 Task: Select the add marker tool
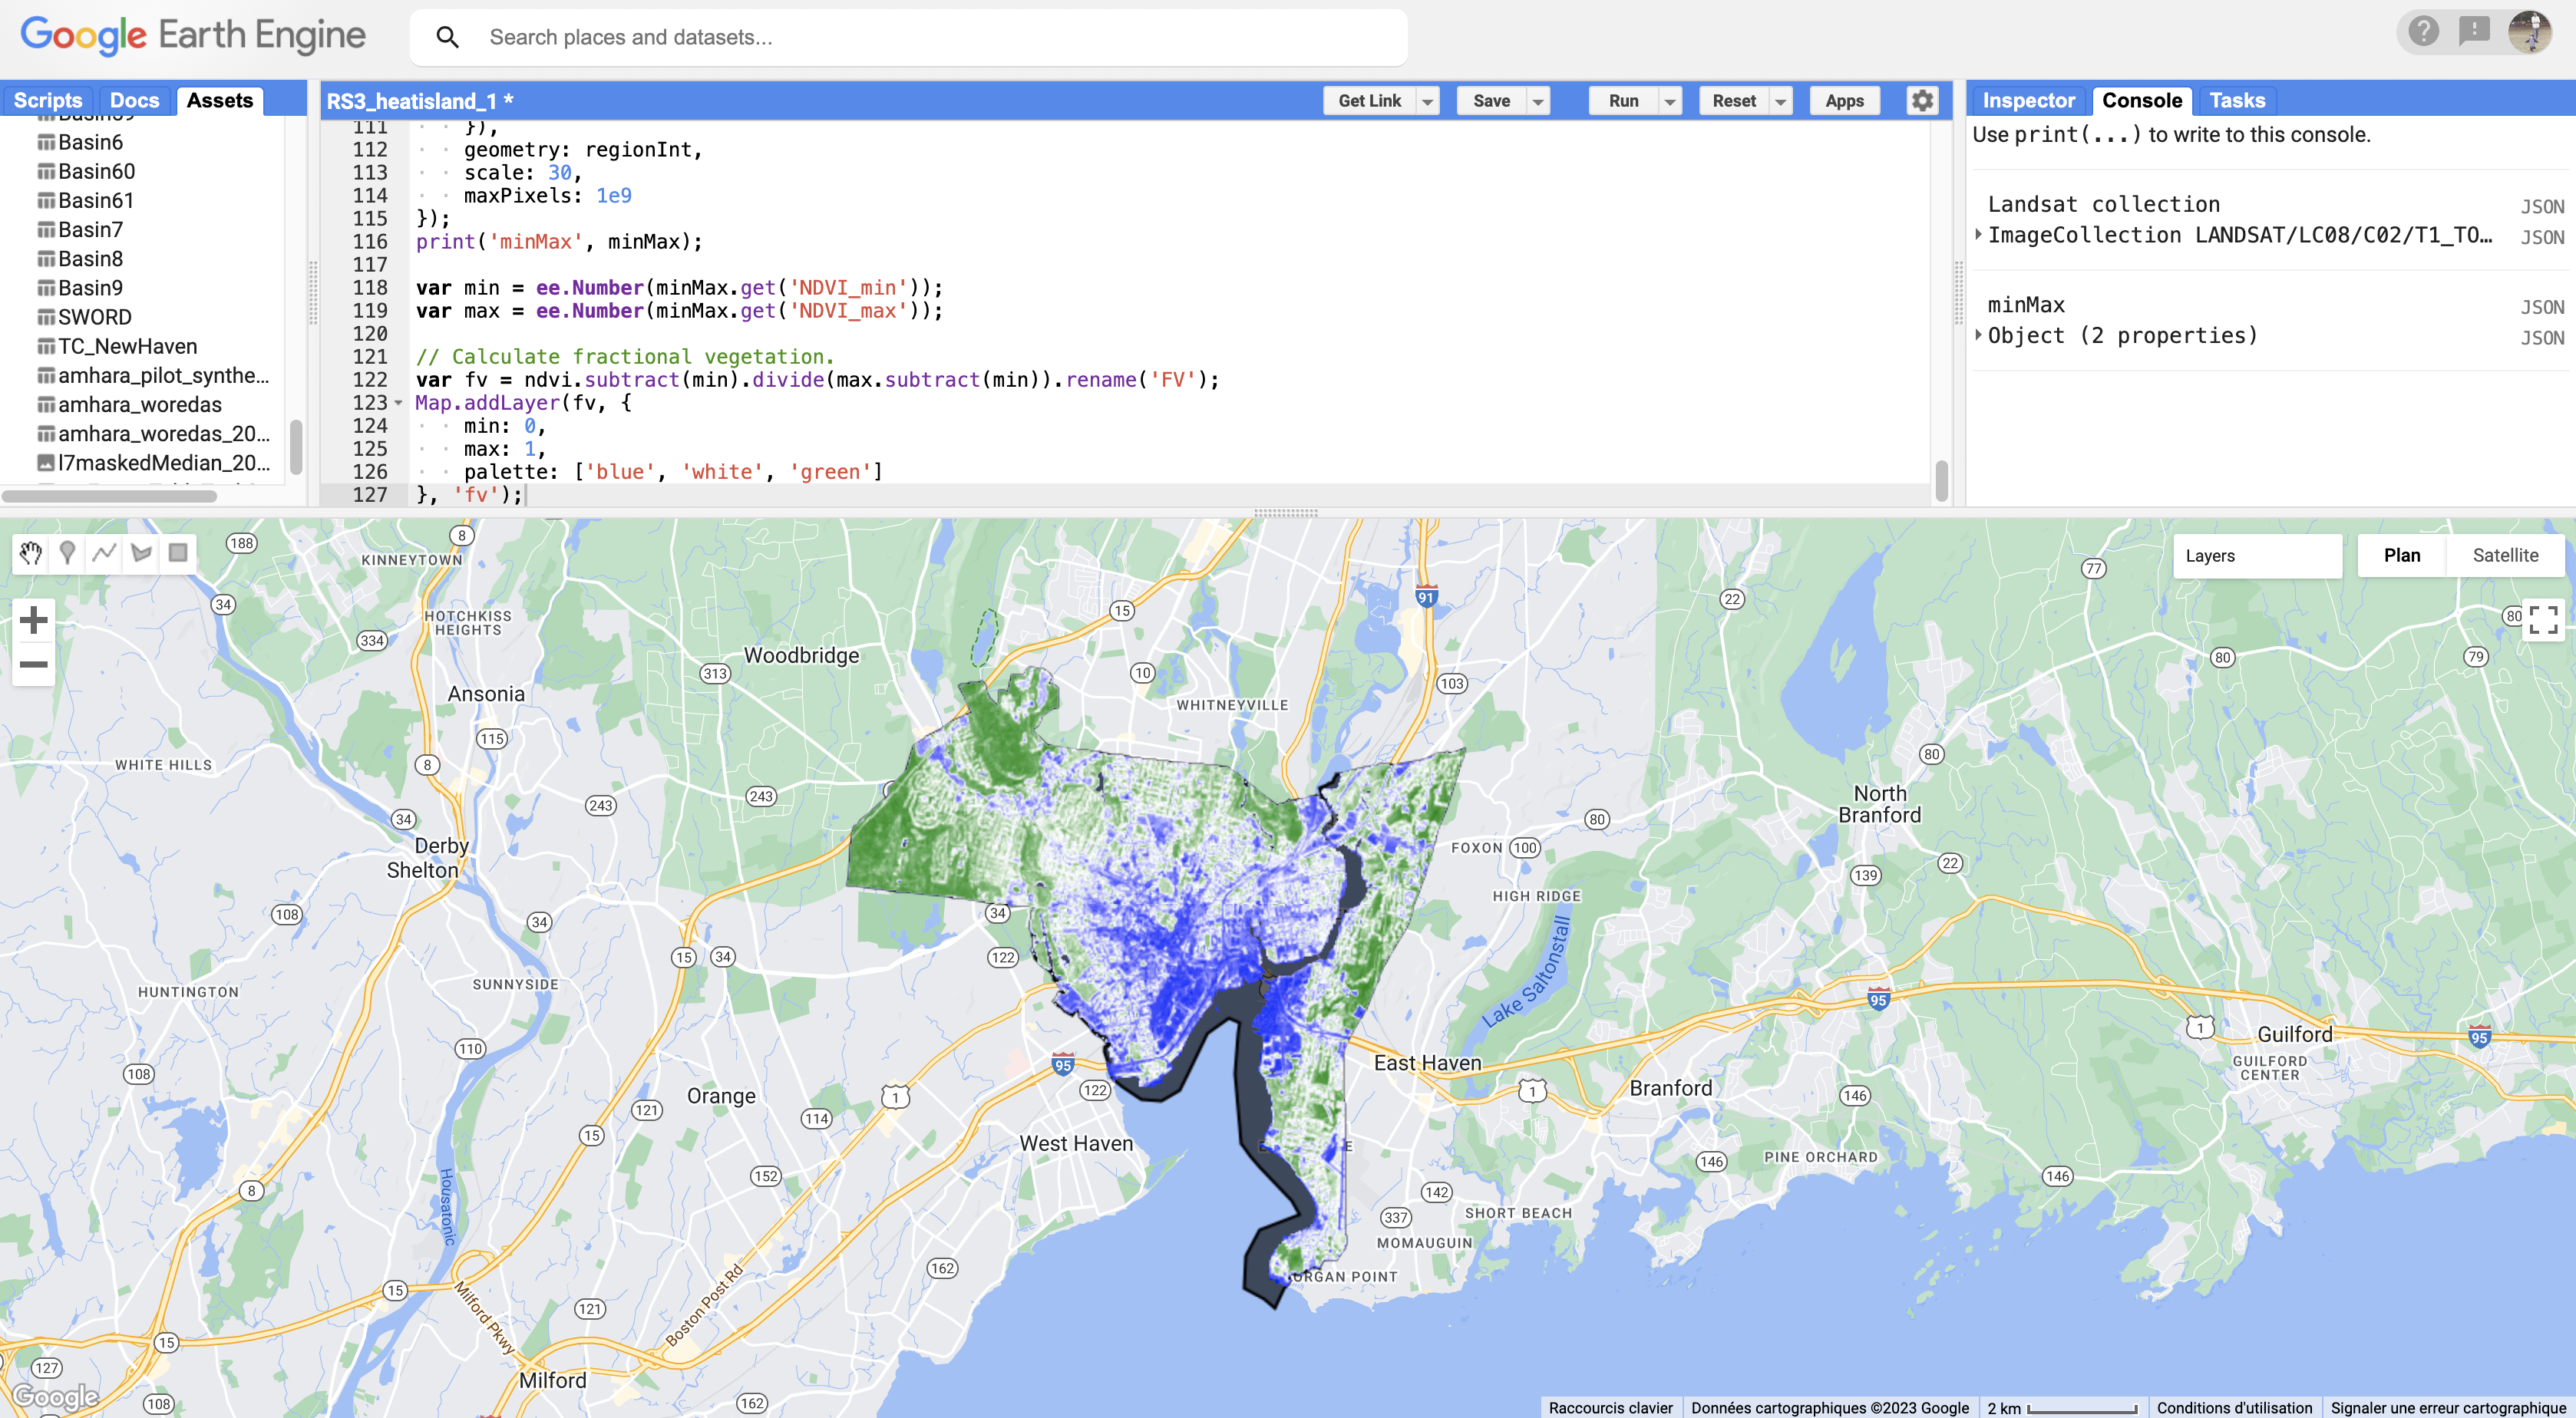tap(67, 553)
